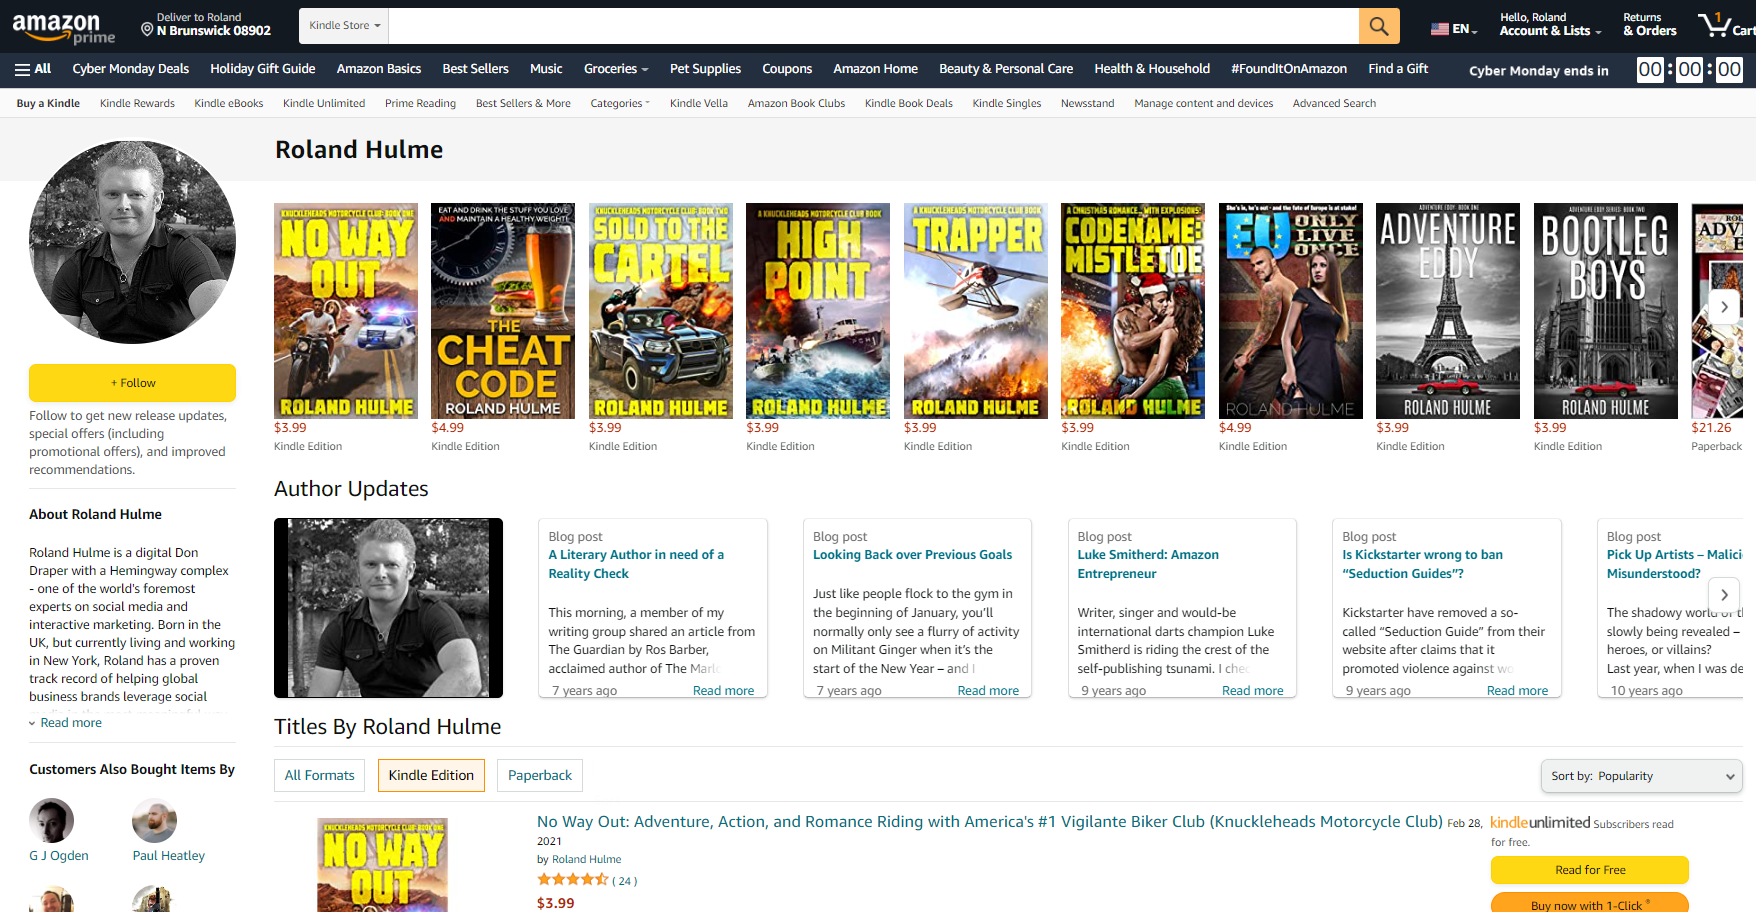Image resolution: width=1756 pixels, height=912 pixels.
Task: Expand the About Roland Hulme Read more
Action: tap(70, 723)
